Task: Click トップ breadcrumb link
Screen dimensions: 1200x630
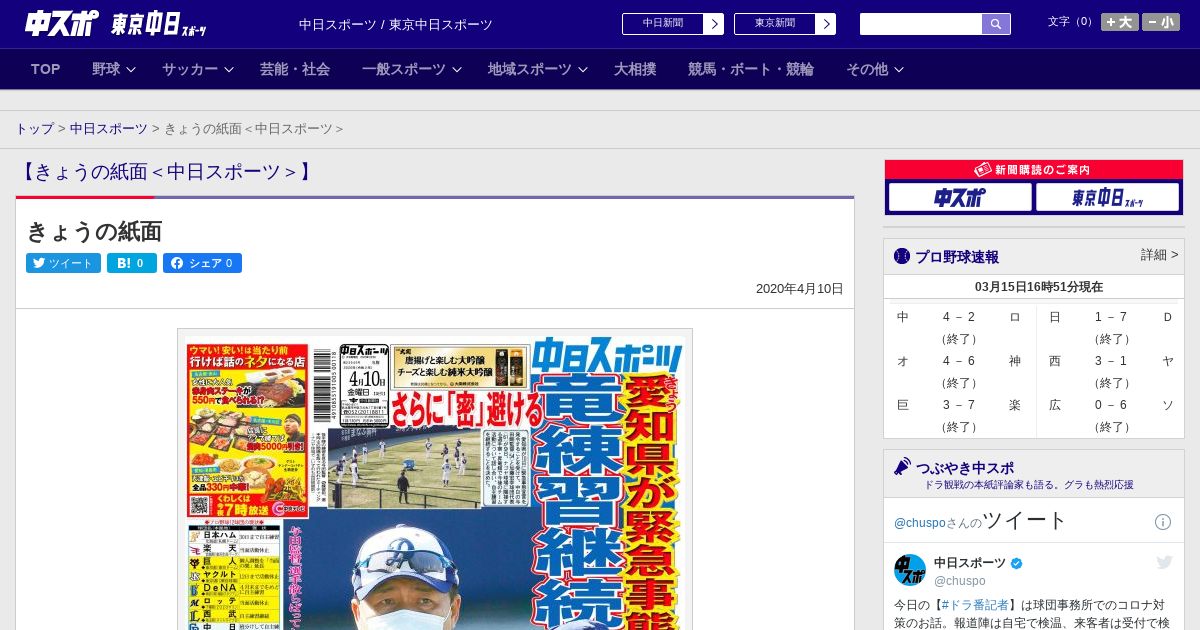Action: pos(34,129)
